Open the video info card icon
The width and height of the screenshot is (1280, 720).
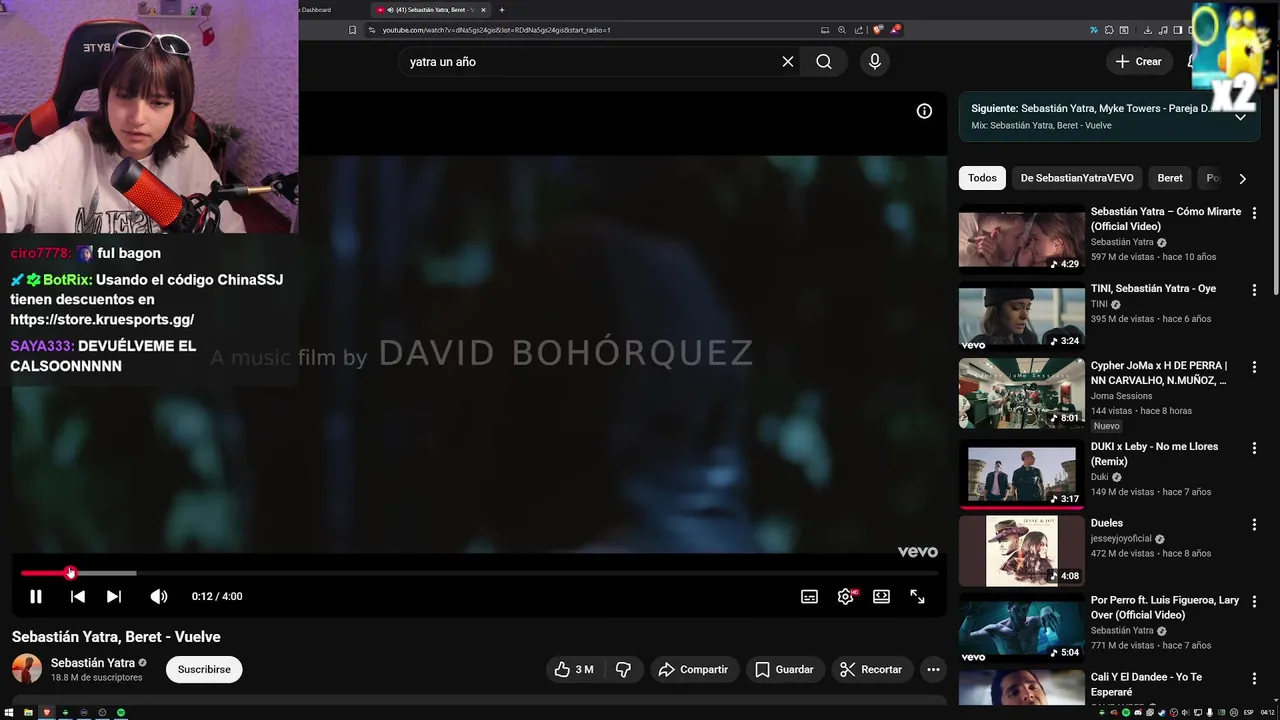(924, 111)
